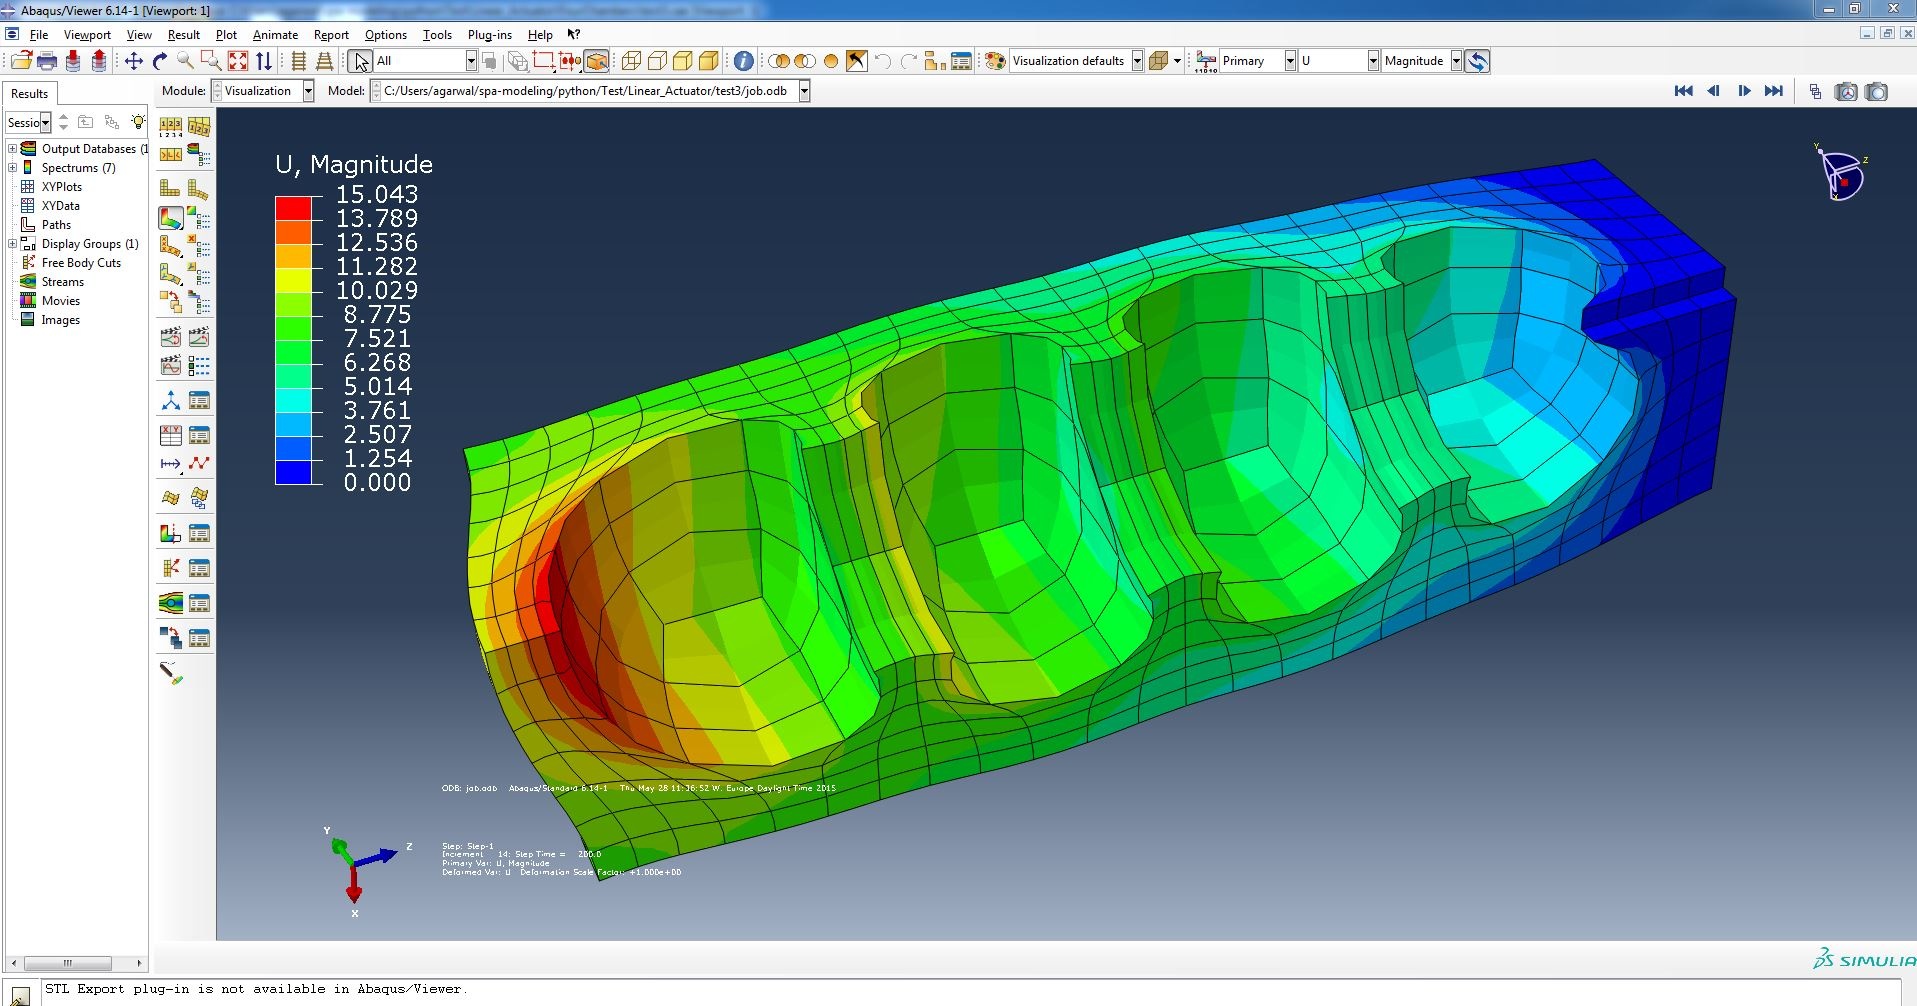Open the Primary variable type dropdown
This screenshot has width=1917, height=1006.
click(x=1290, y=61)
